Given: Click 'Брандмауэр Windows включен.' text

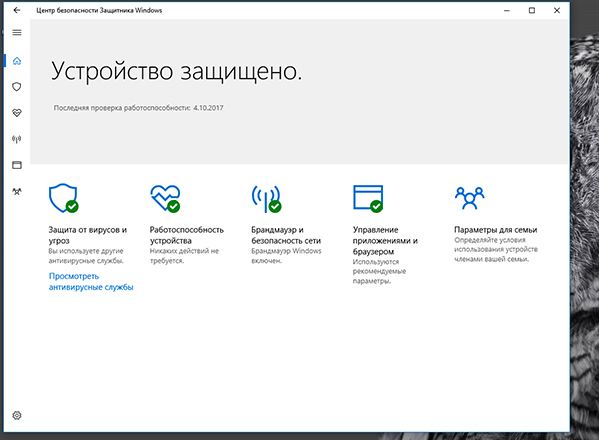Looking at the screenshot, I should [x=286, y=256].
